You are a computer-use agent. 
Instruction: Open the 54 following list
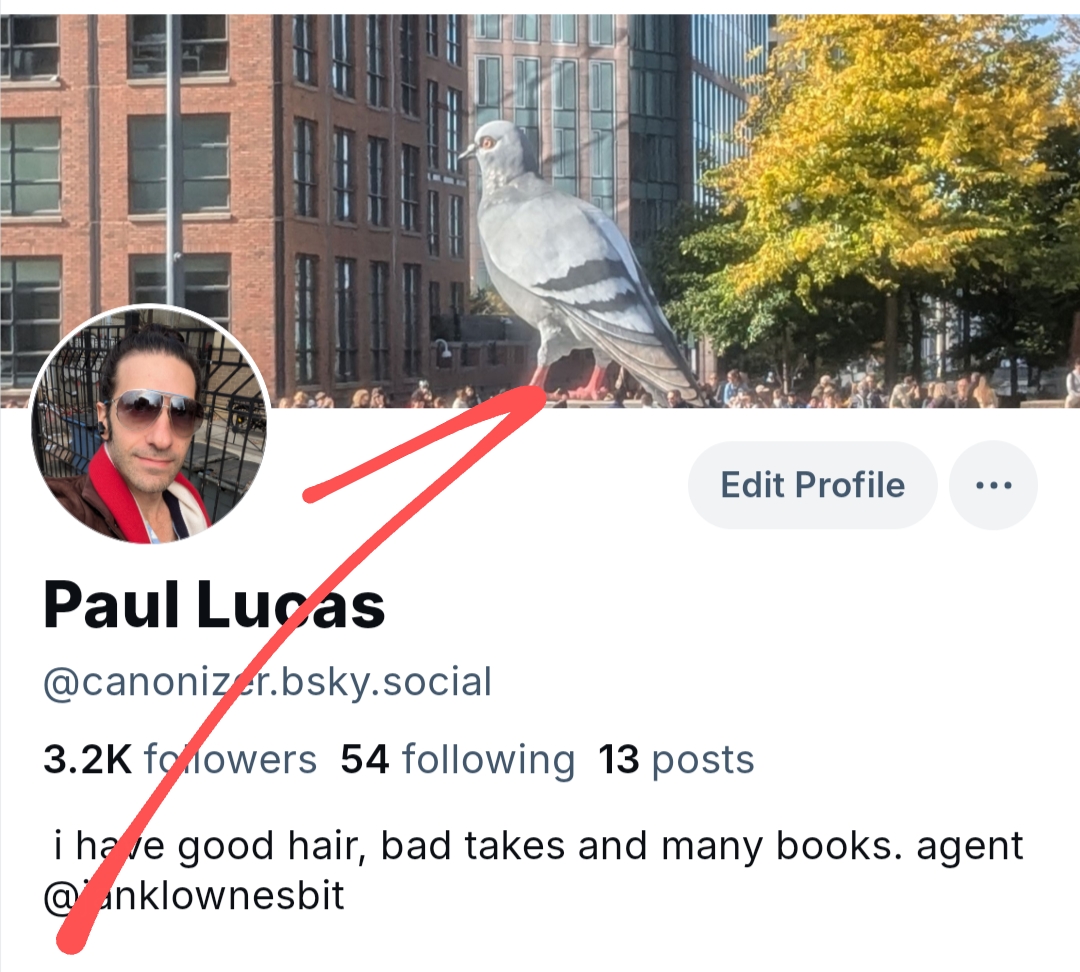457,759
